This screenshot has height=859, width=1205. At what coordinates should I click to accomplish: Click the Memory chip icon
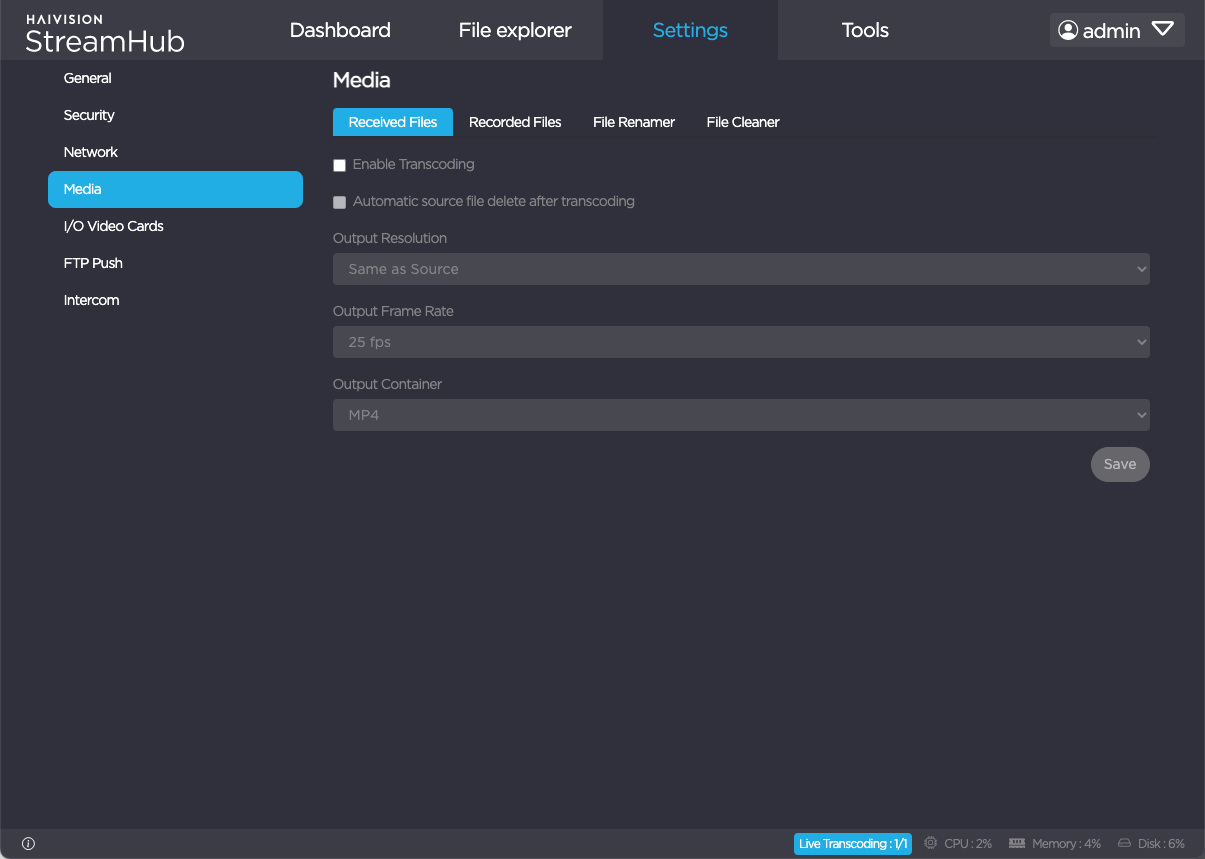(x=1018, y=844)
